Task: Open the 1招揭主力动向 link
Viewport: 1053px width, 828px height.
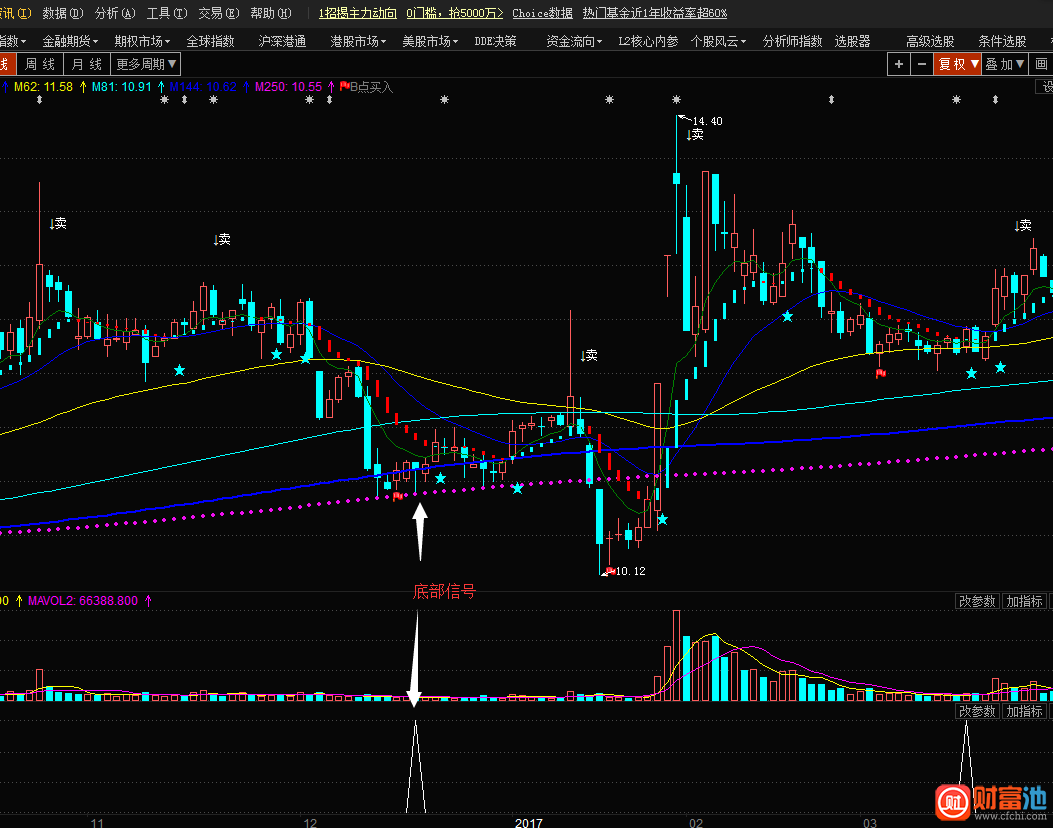Action: click(x=357, y=13)
